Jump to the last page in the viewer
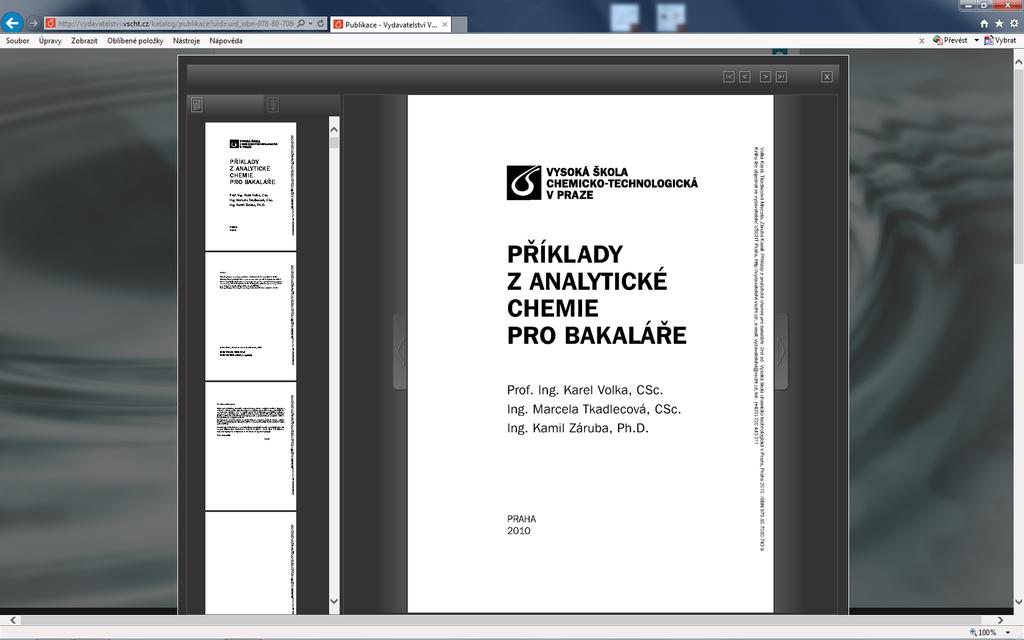 781,77
